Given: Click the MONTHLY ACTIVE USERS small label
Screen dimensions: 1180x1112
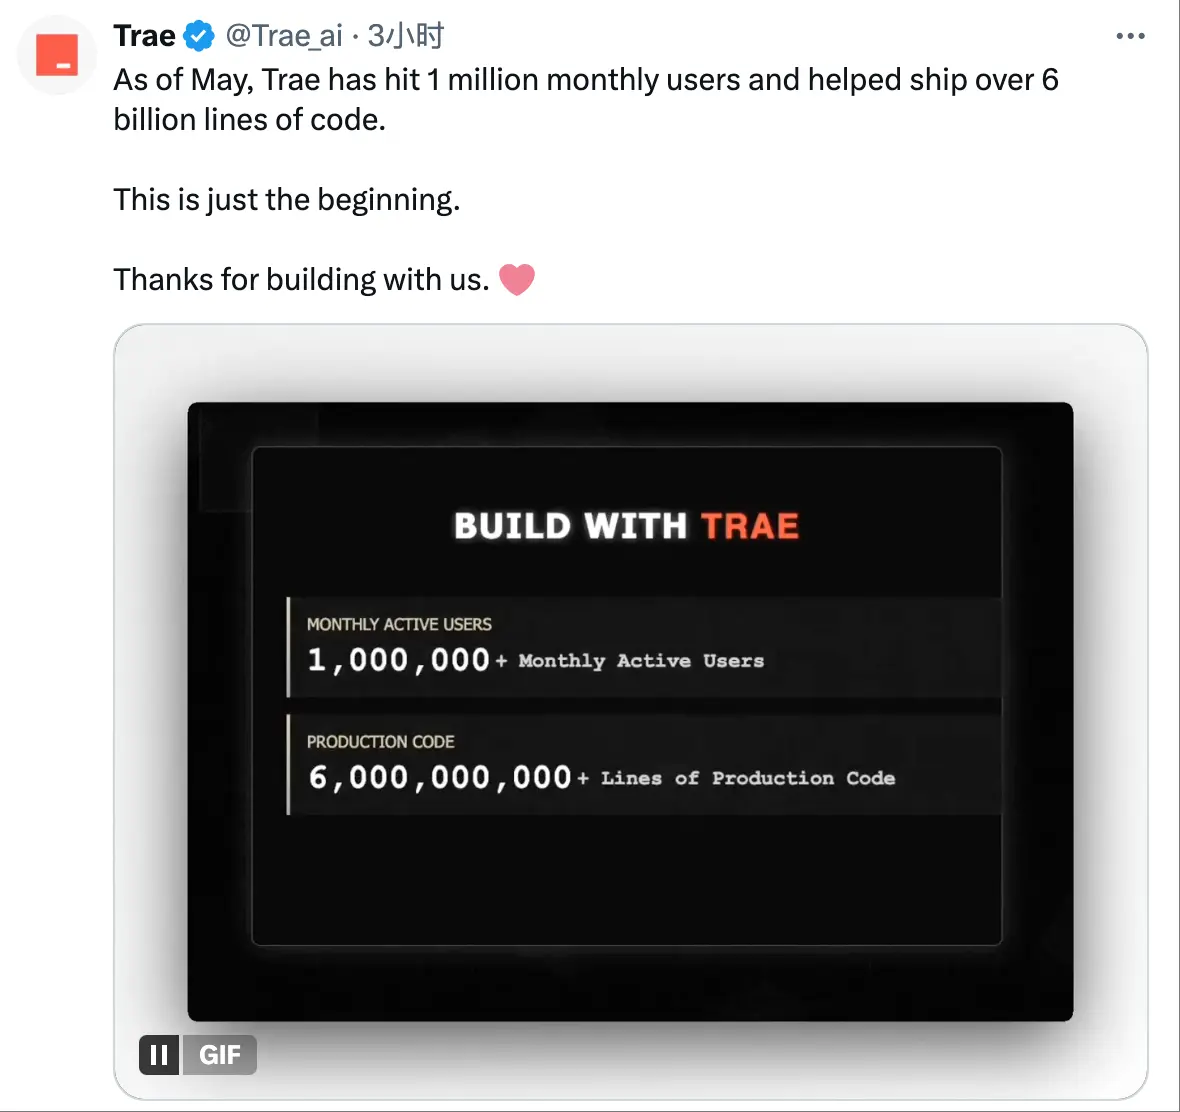Looking at the screenshot, I should pos(399,624).
